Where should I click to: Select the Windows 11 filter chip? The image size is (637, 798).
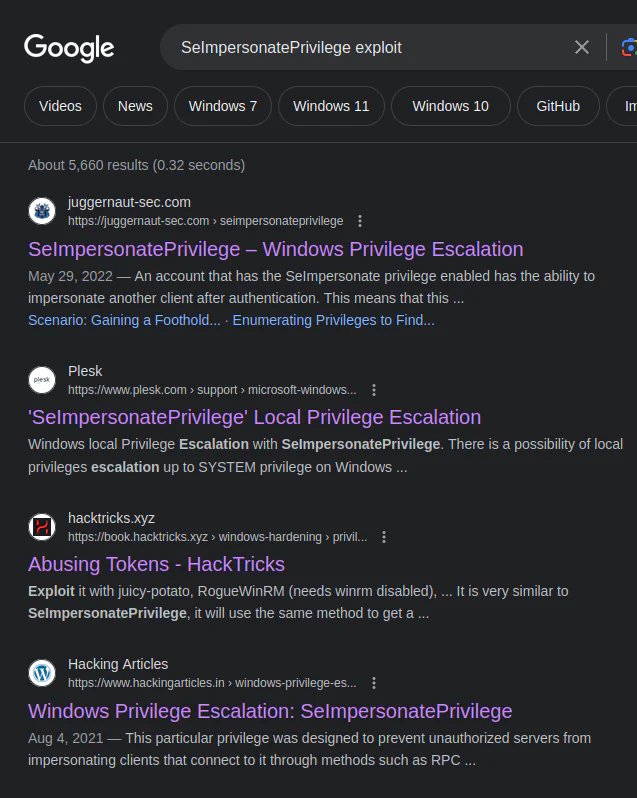[331, 106]
